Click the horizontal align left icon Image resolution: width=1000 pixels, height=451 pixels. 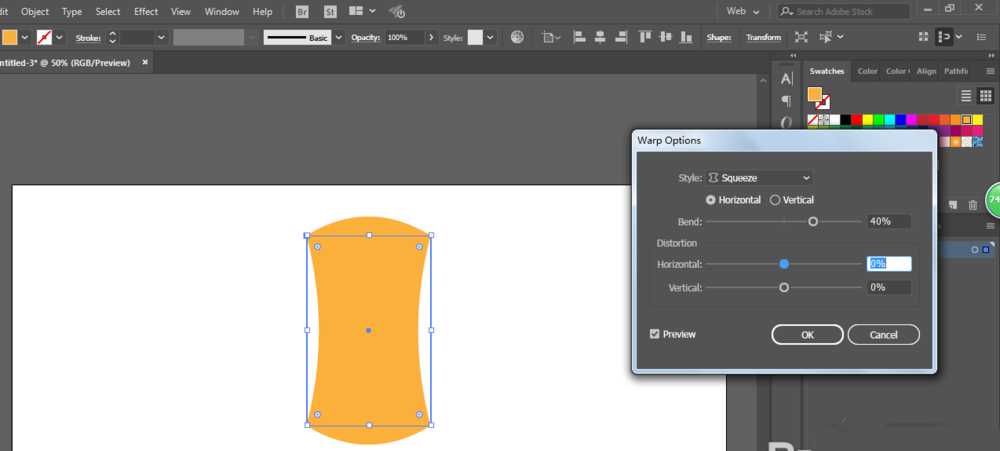(x=581, y=37)
